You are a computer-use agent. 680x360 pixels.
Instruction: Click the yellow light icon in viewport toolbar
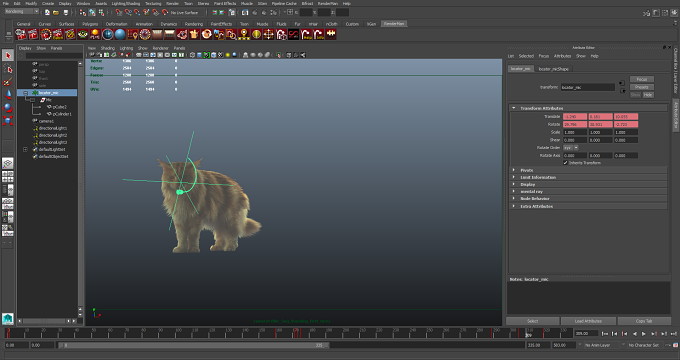(228, 55)
